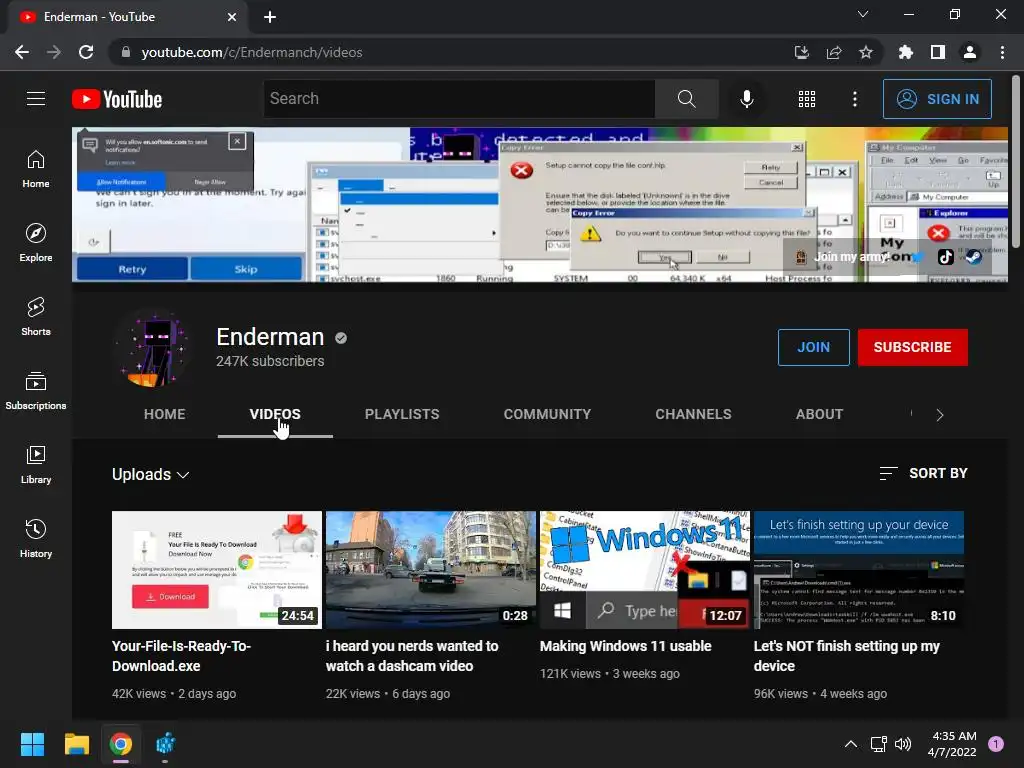Screen dimensions: 1024x768
Task: Click the Chrome taskbar icon
Action: click(121, 744)
